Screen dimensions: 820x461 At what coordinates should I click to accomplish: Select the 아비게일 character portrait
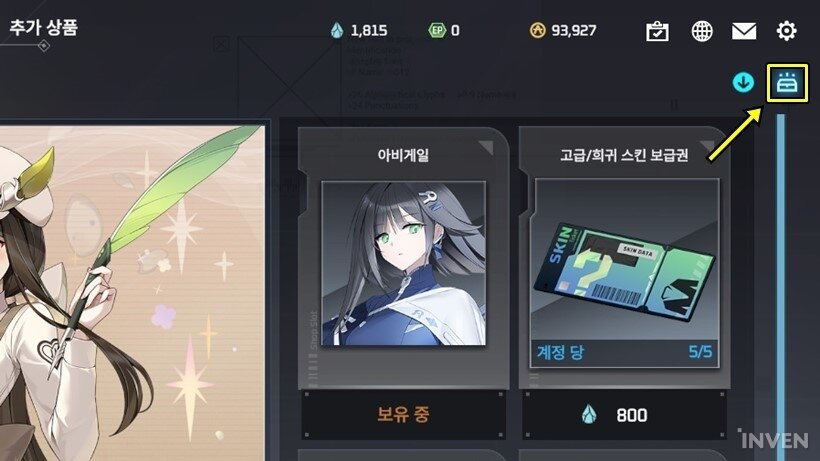tap(403, 263)
